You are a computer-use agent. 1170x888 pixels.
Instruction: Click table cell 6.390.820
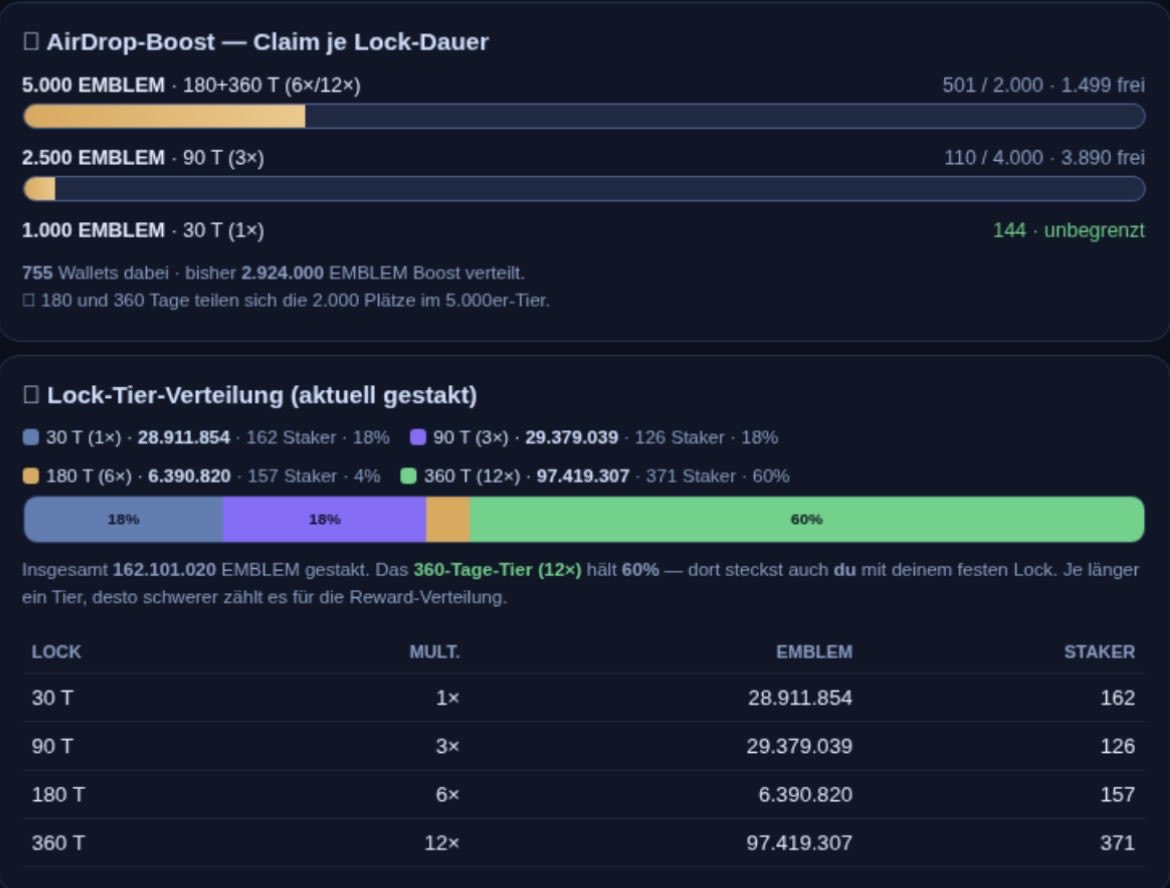(x=805, y=795)
